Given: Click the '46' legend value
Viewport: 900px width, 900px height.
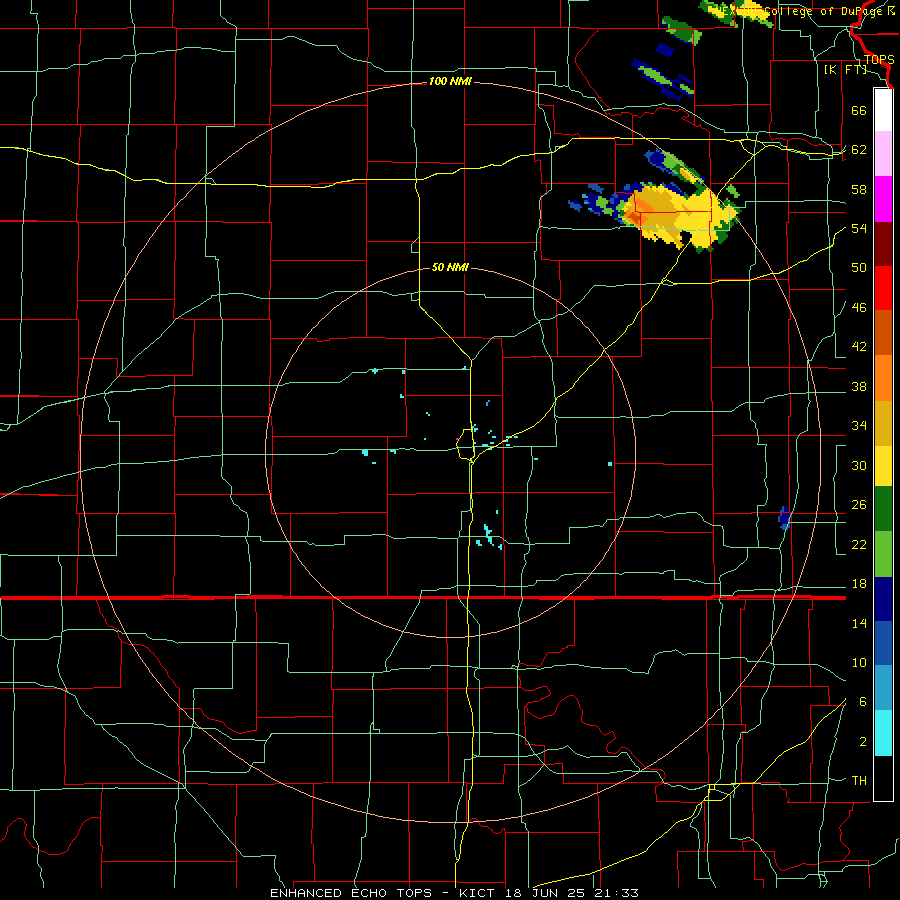Looking at the screenshot, I should [x=859, y=308].
